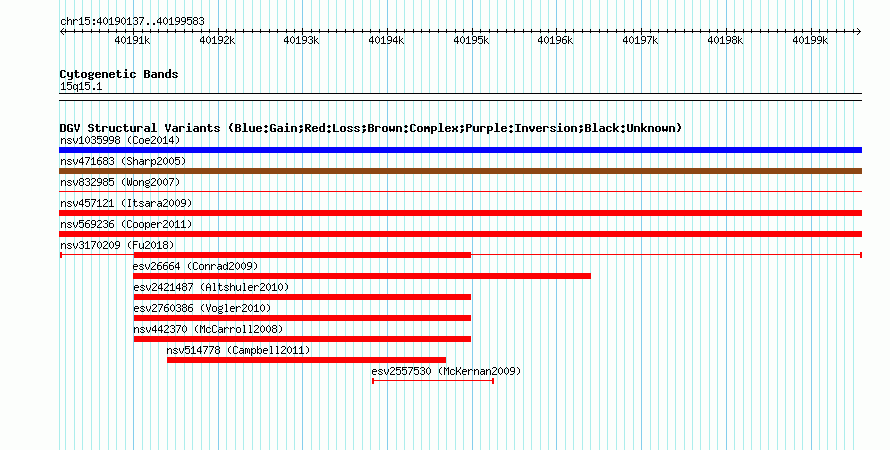The width and height of the screenshot is (890, 450).
Task: Click the nsv3170209 (Fu2018) label
Action: (x=117, y=245)
